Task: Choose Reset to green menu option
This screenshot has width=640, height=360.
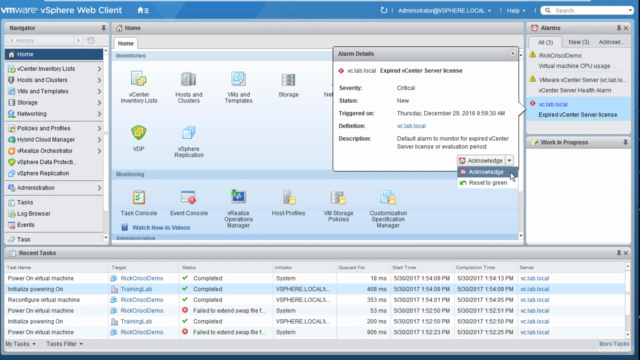Action: tap(487, 182)
